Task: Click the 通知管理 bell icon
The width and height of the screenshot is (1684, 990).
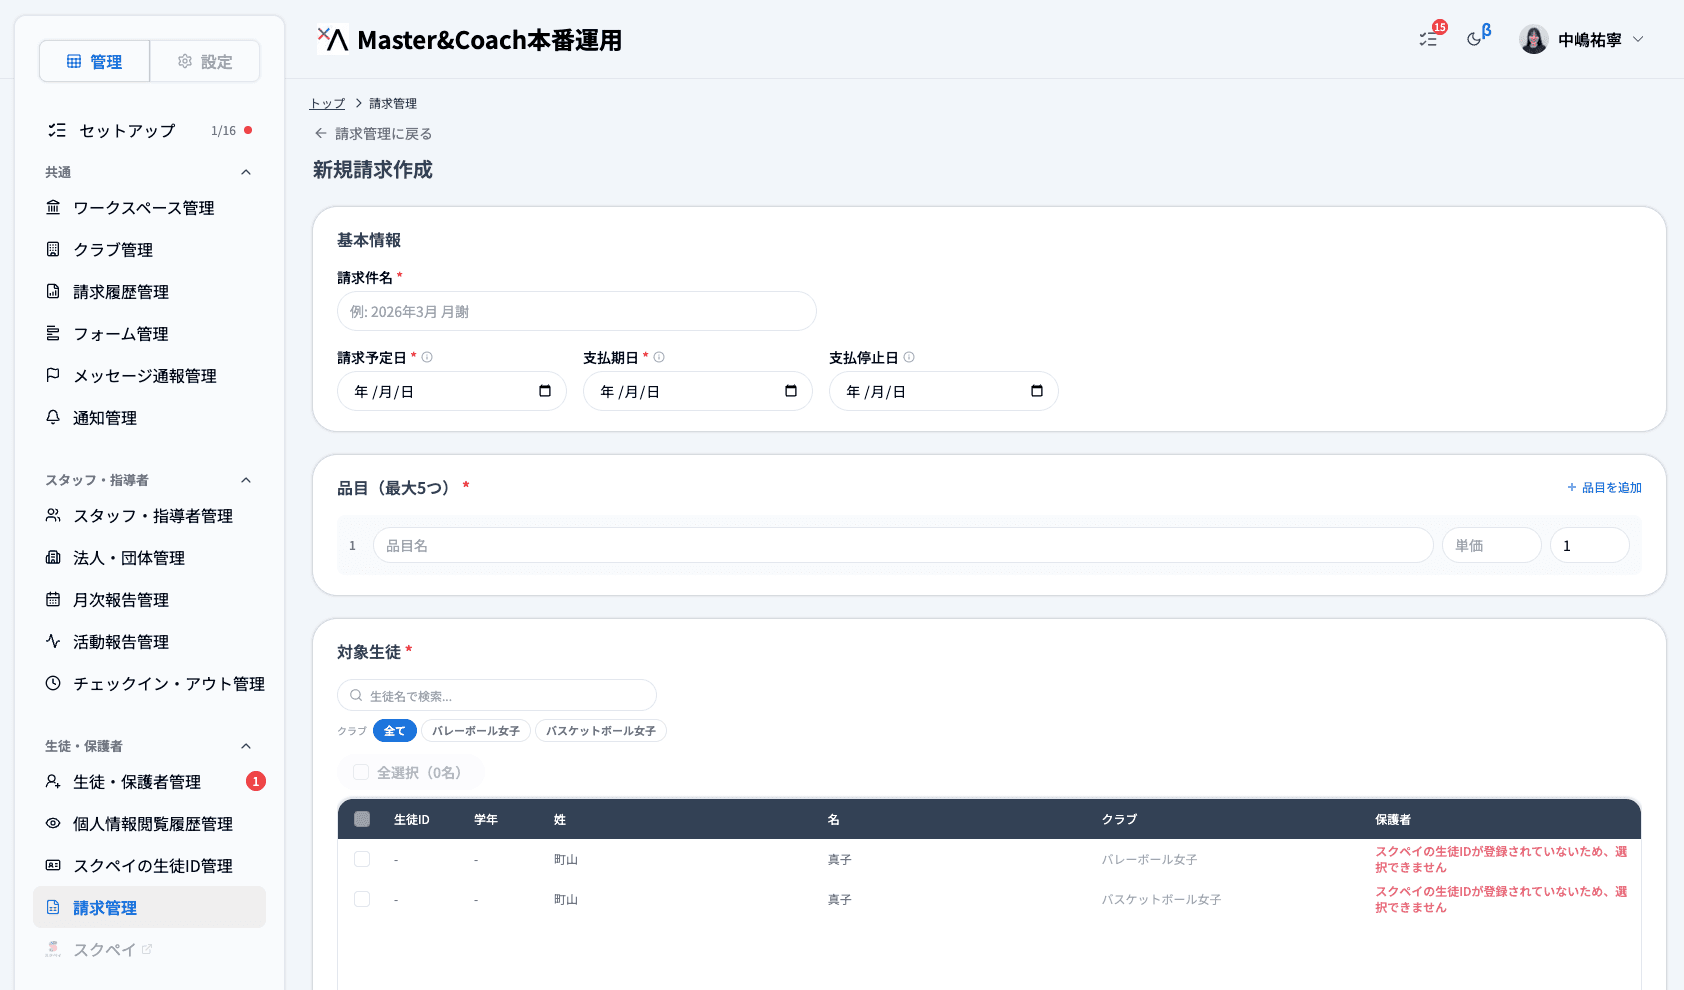Action: tap(53, 417)
